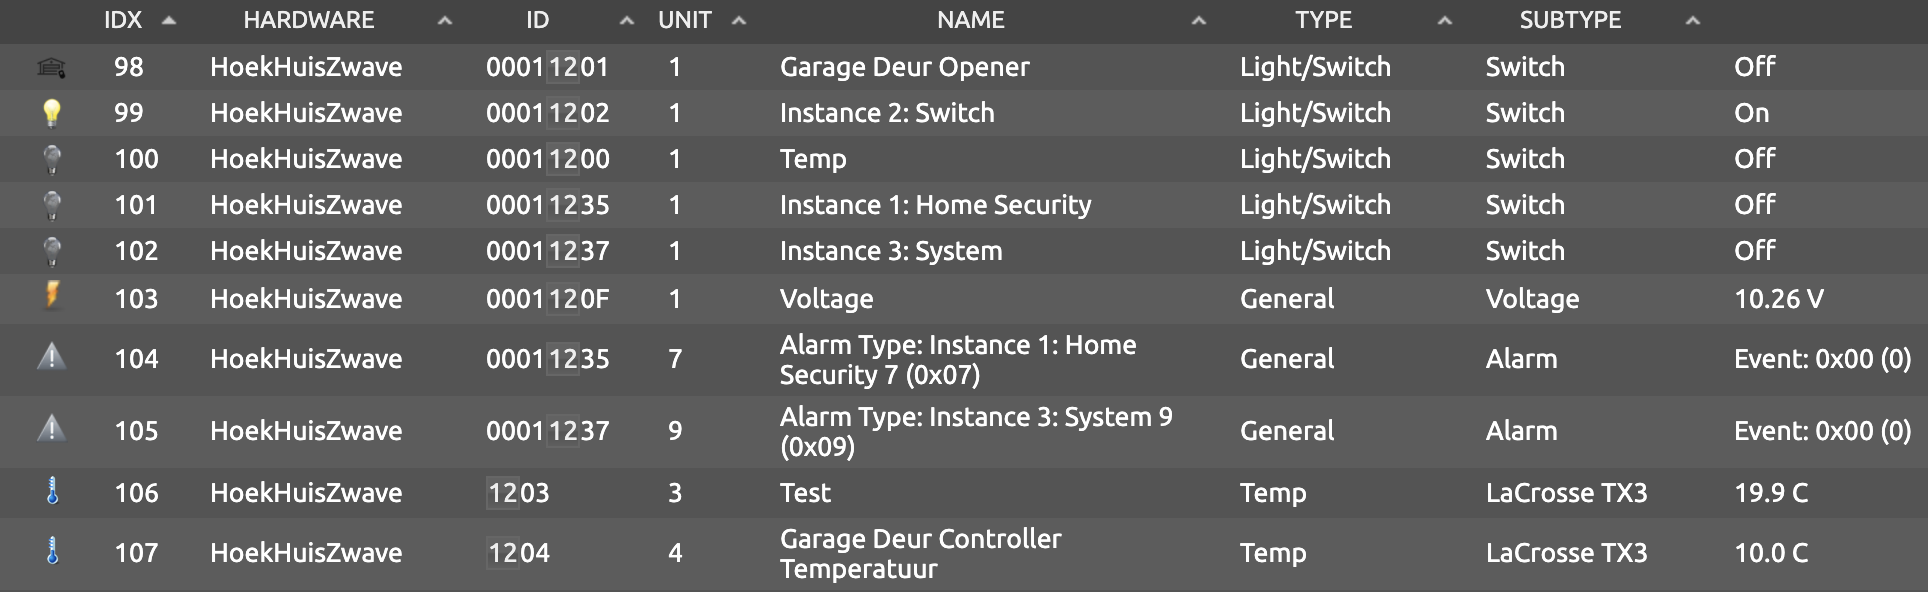The width and height of the screenshot is (1928, 592).
Task: Click the alarm warning icon for System 9 alarm
Action: click(52, 431)
